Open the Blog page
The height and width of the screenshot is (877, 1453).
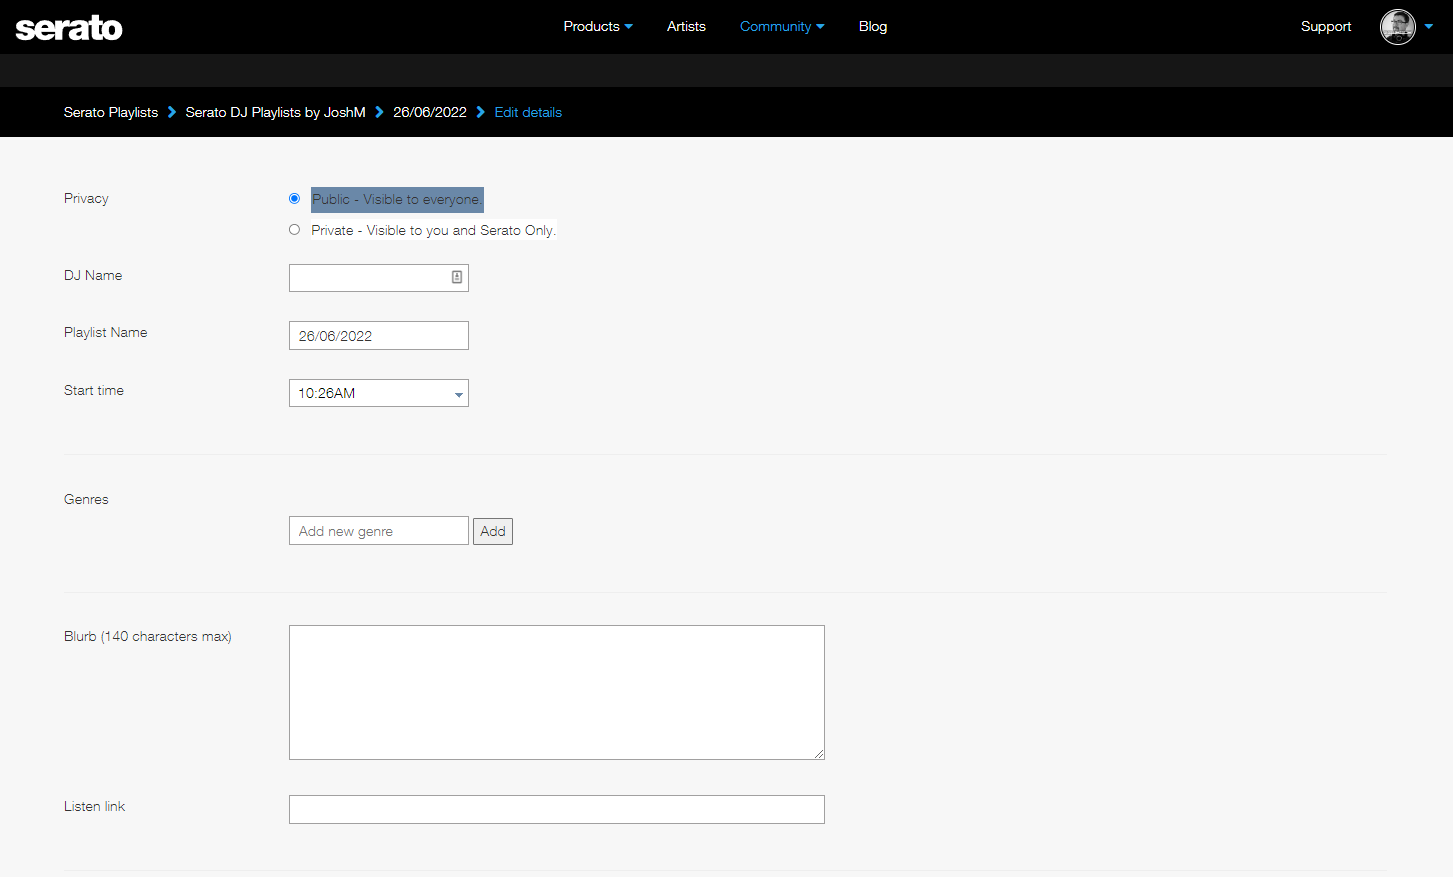click(872, 27)
